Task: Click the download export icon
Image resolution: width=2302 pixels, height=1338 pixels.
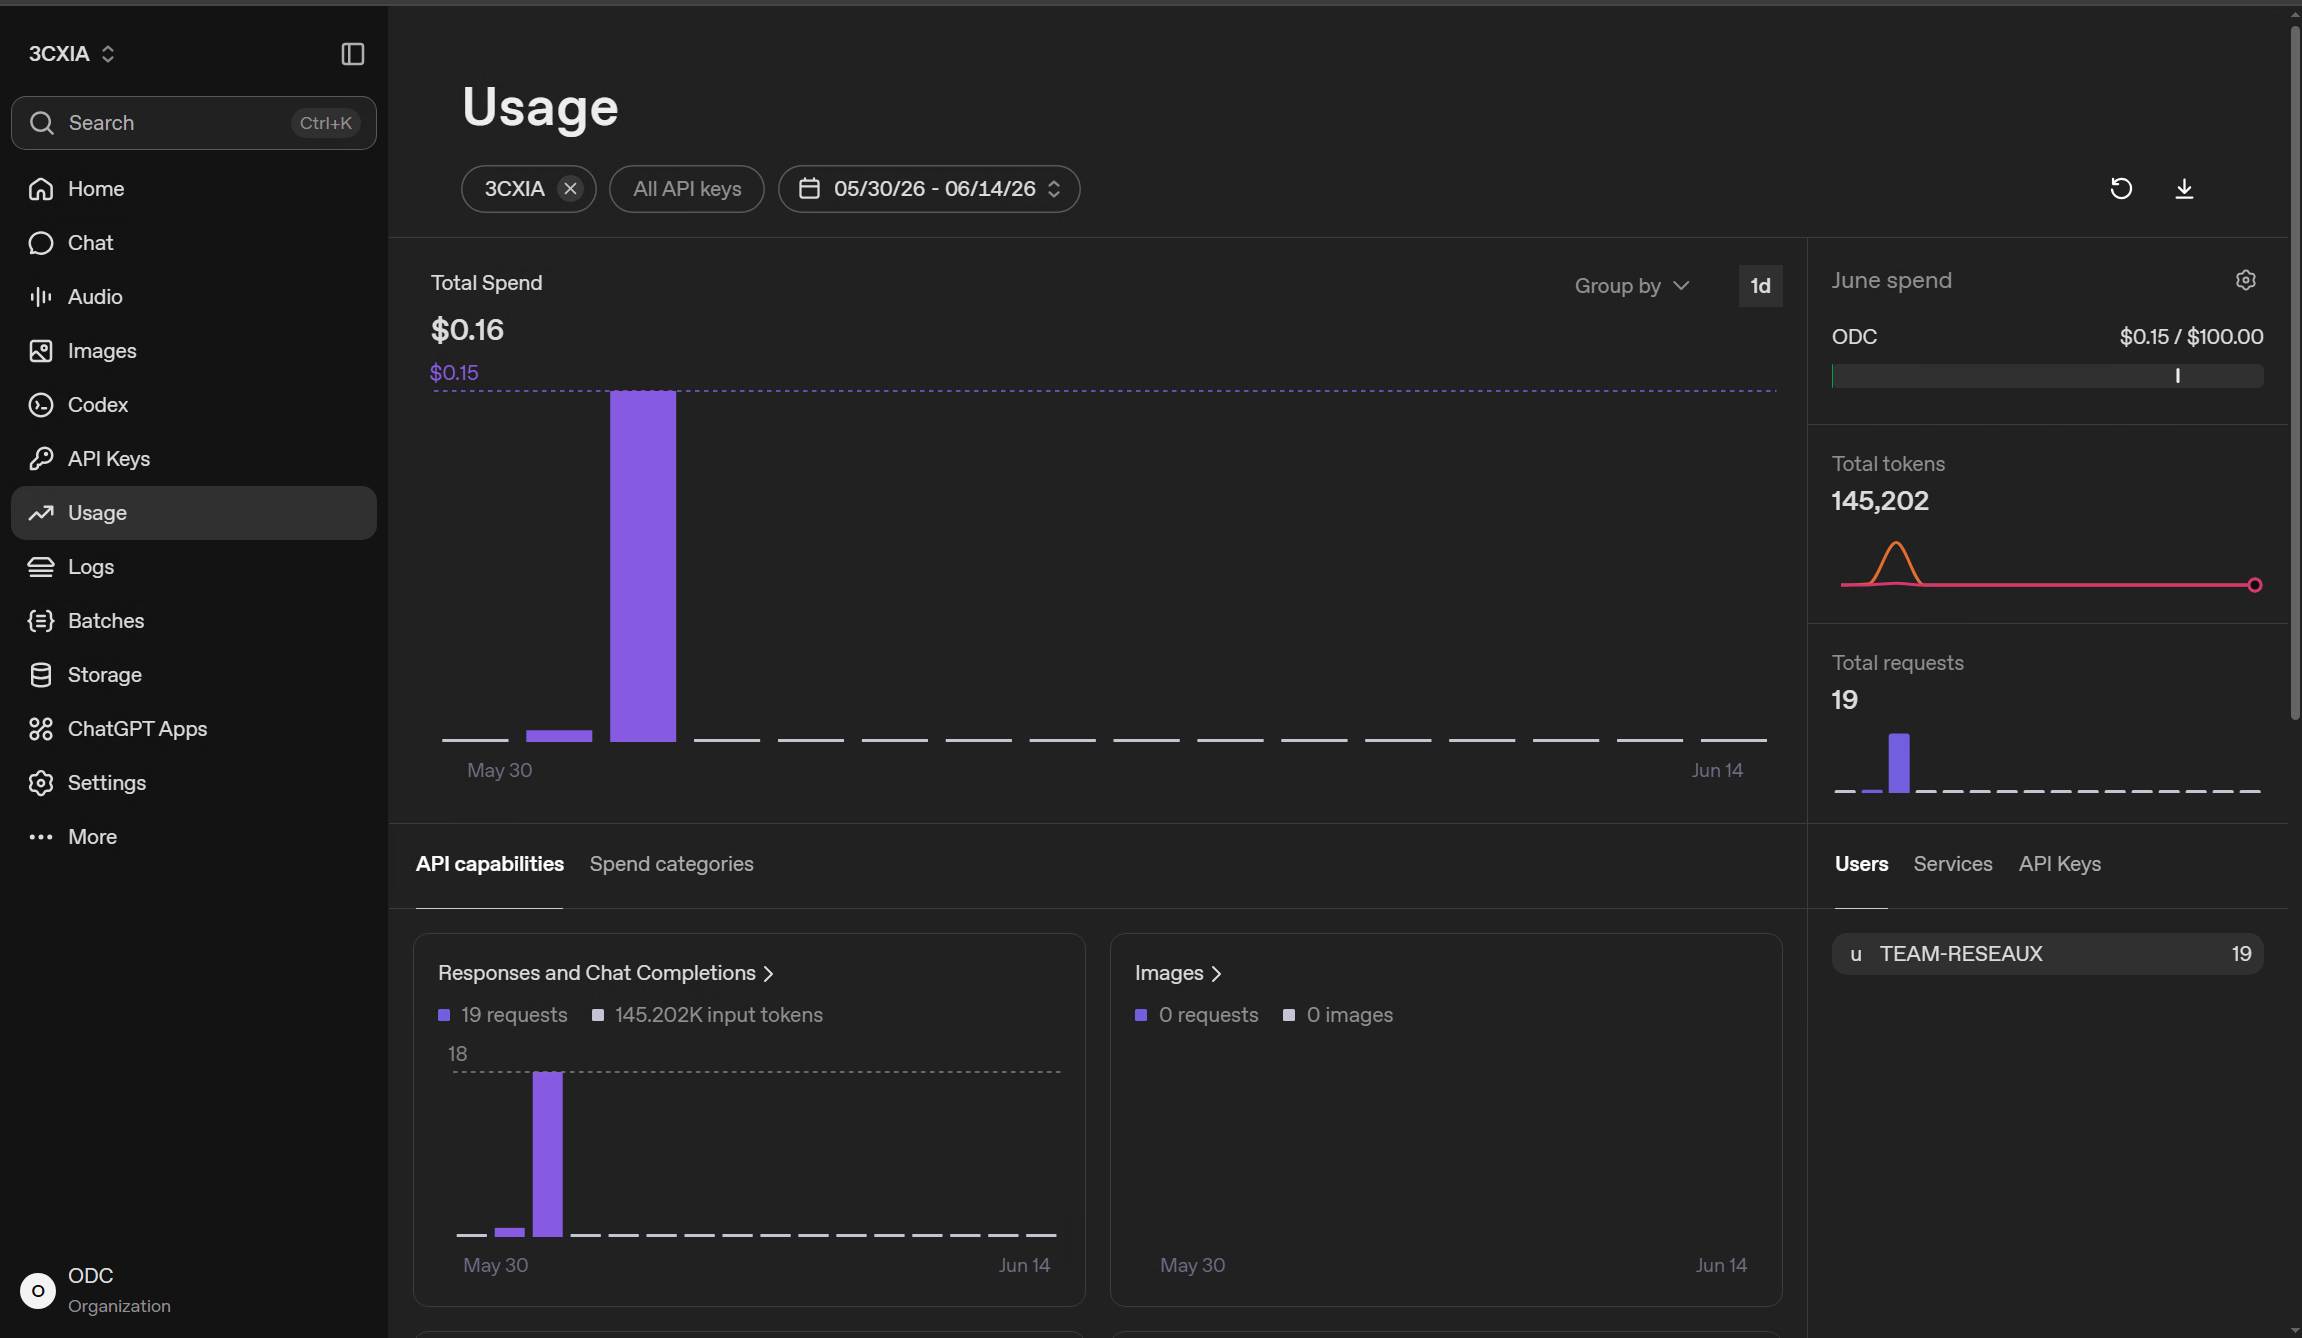Action: point(2184,189)
